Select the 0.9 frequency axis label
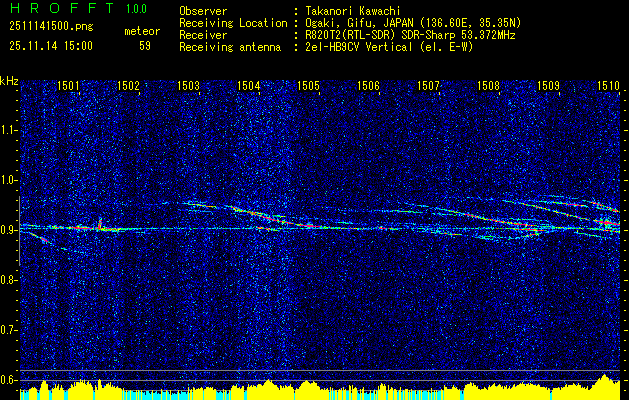629x400 pixels. point(9,229)
